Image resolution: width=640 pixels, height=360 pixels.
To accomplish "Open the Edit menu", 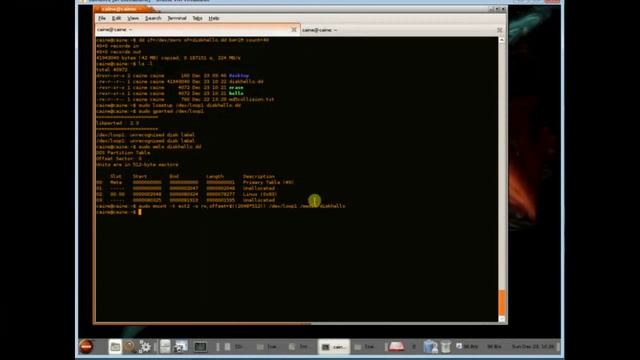I will click(x=116, y=18).
